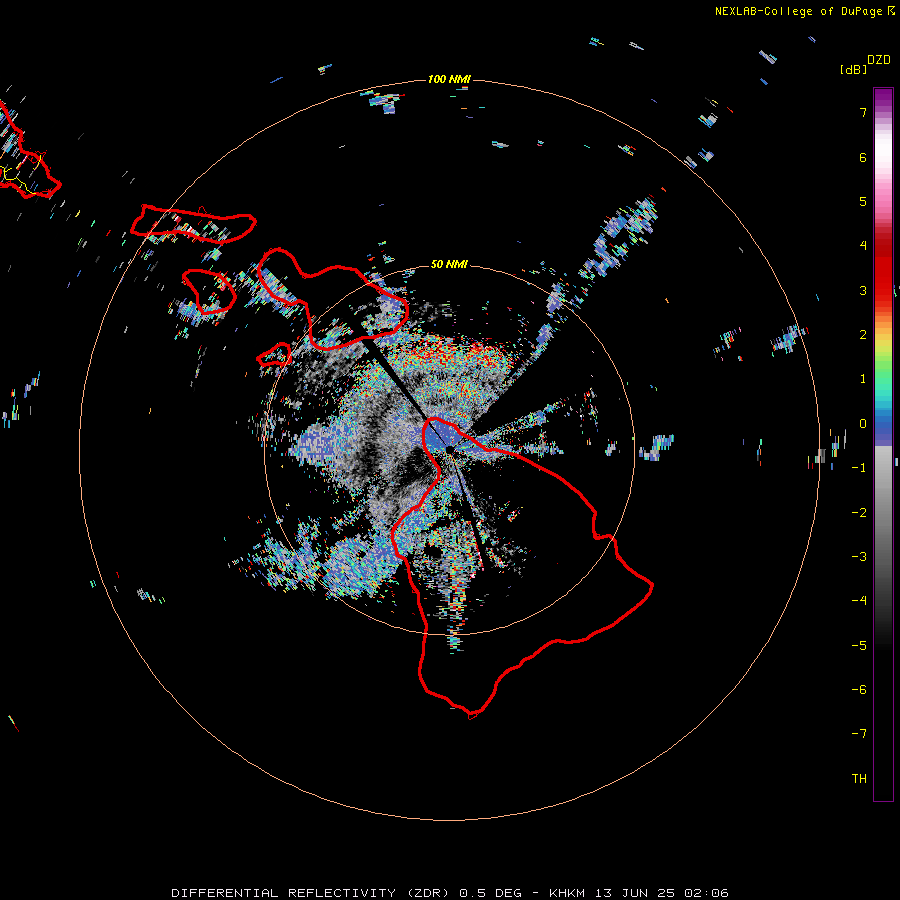Click the 7 tick label on scale
The width and height of the screenshot is (900, 900).
coord(863,112)
